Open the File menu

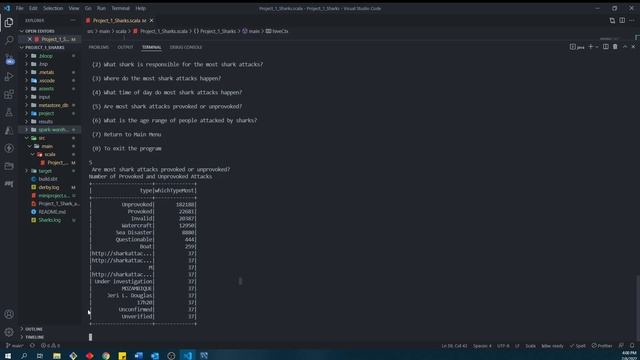click(x=19, y=8)
